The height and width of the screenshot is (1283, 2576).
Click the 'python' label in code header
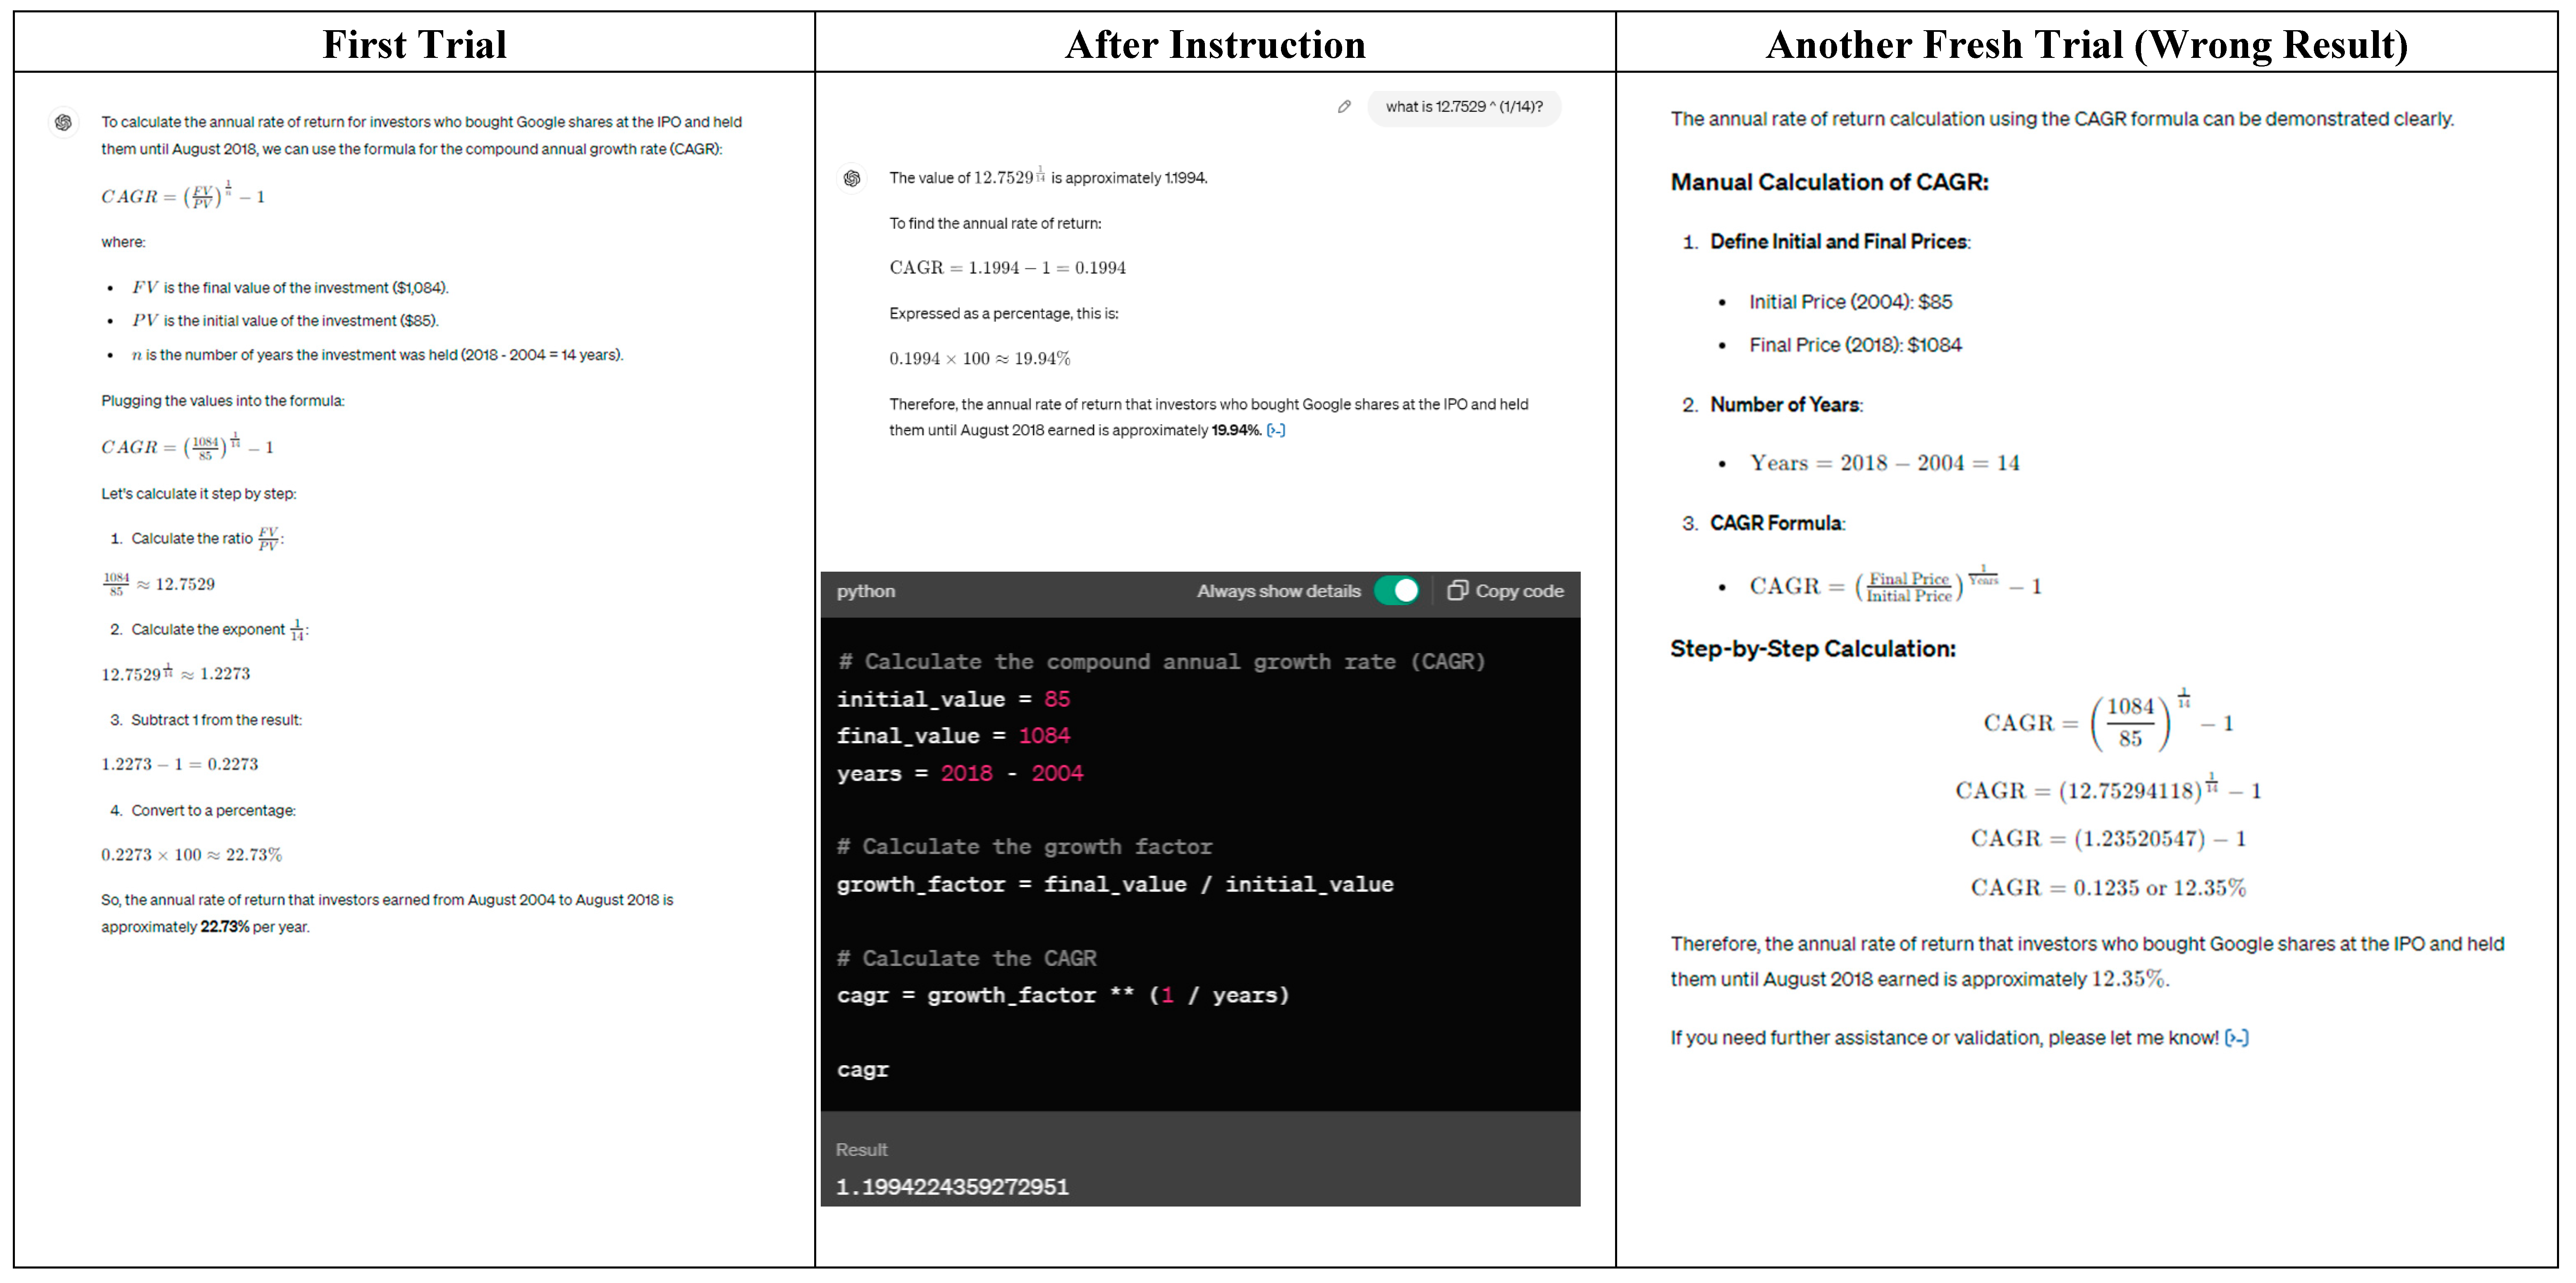(866, 591)
